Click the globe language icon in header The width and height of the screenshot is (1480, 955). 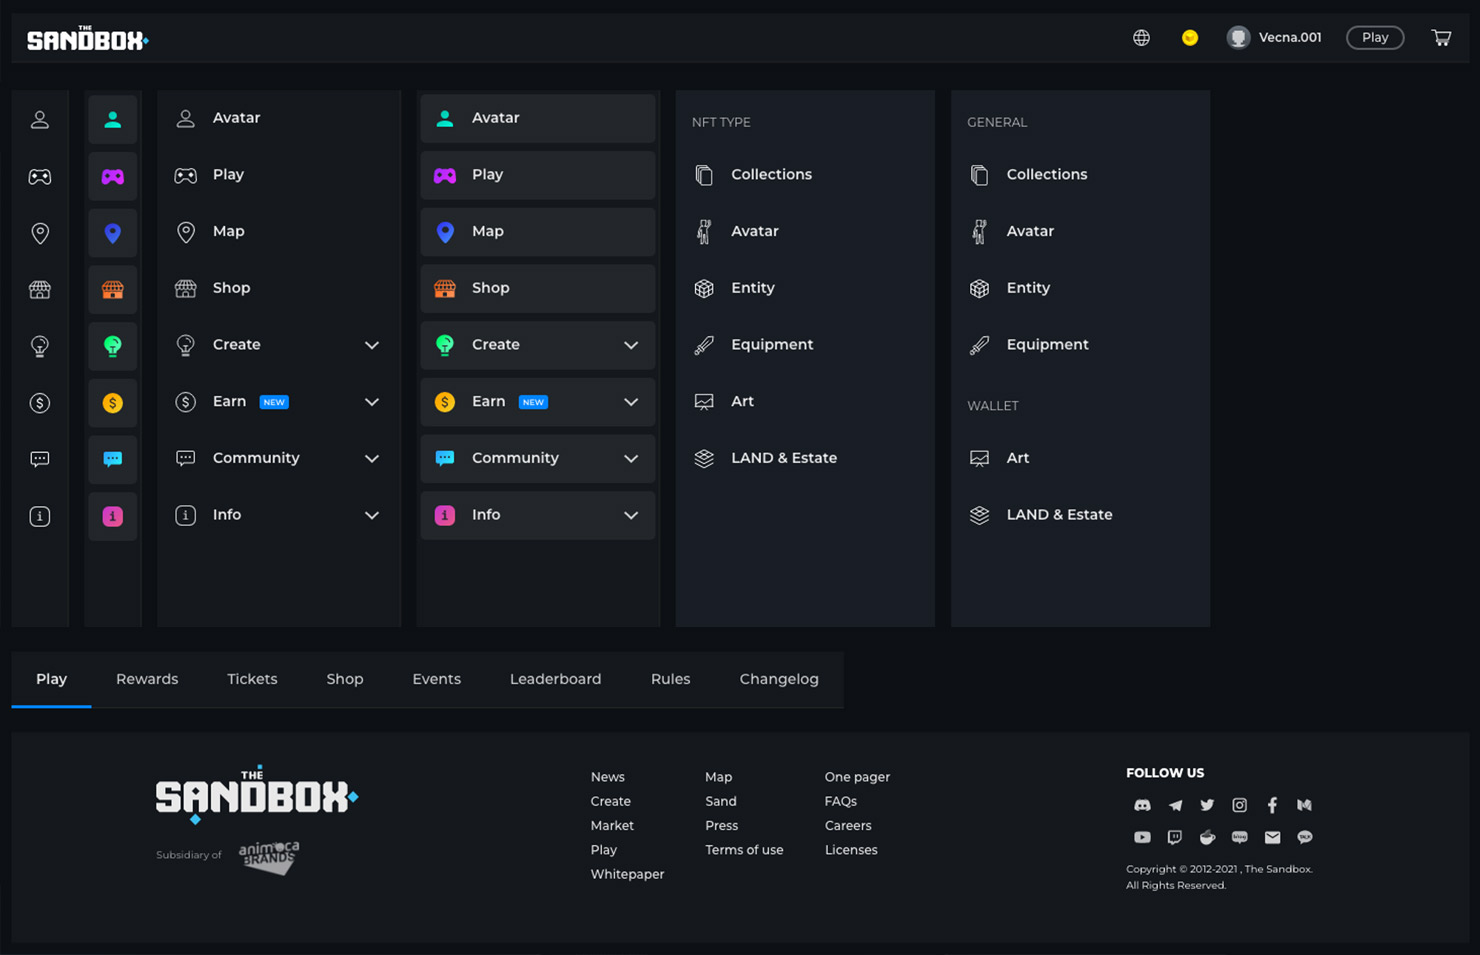[x=1141, y=38]
